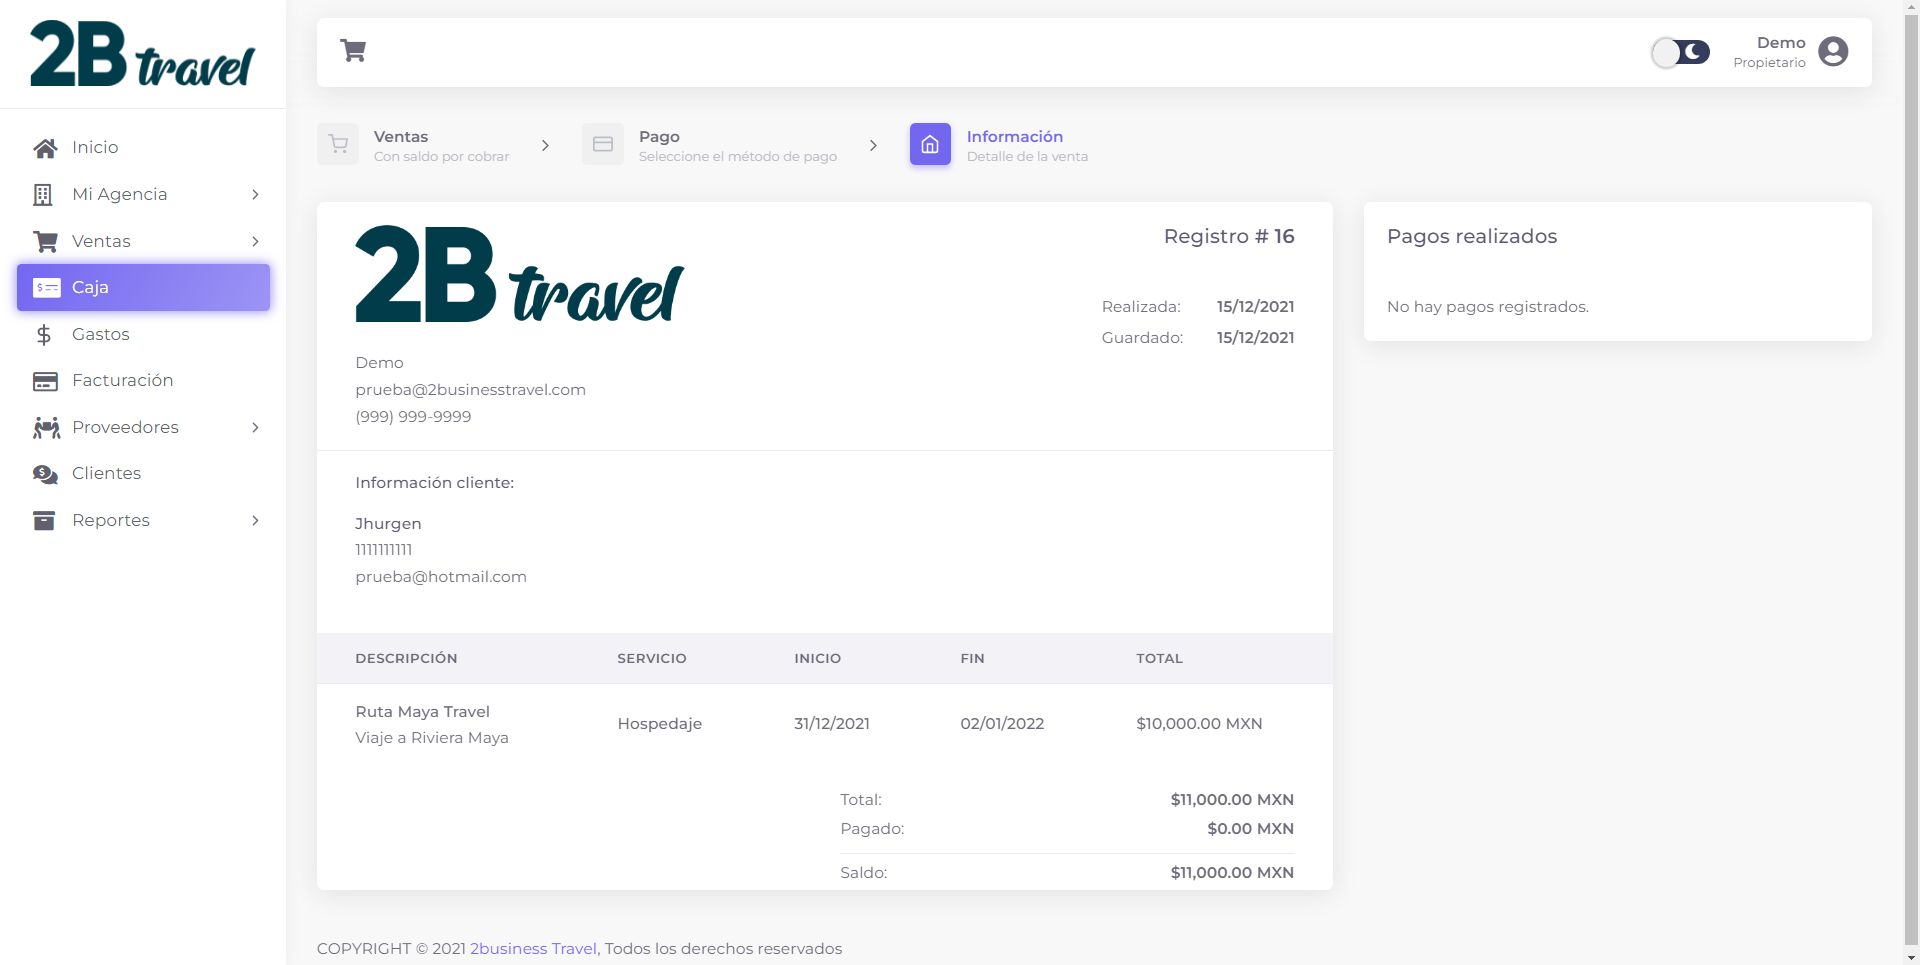Click the 02/01/2022 end date cell
Viewport: 1920px width, 965px height.
(x=1002, y=724)
